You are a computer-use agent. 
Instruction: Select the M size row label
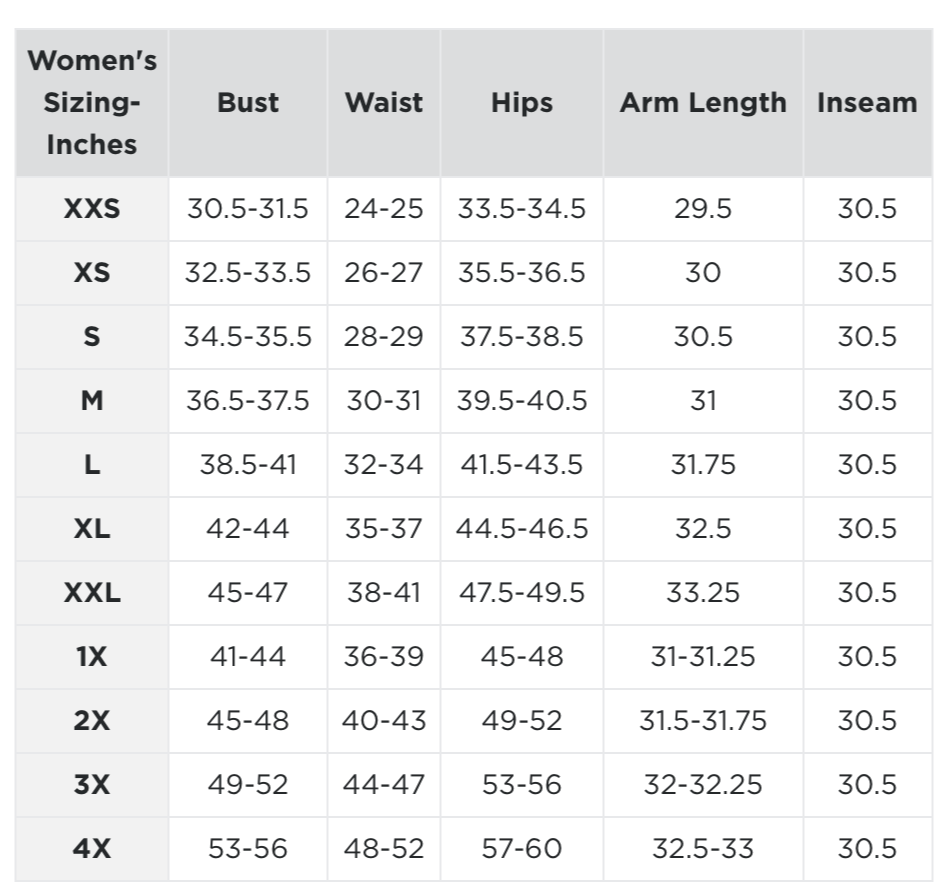coord(92,401)
